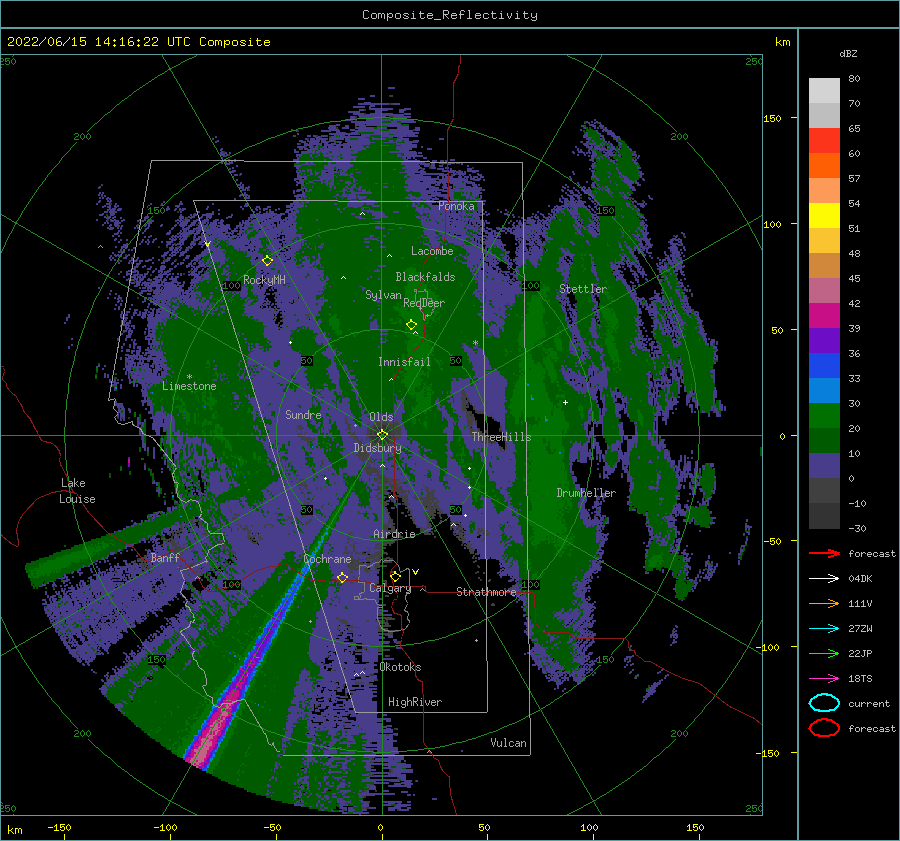Screen dimensions: 900x841
Task: Click the Stettler label
Action: 583,289
